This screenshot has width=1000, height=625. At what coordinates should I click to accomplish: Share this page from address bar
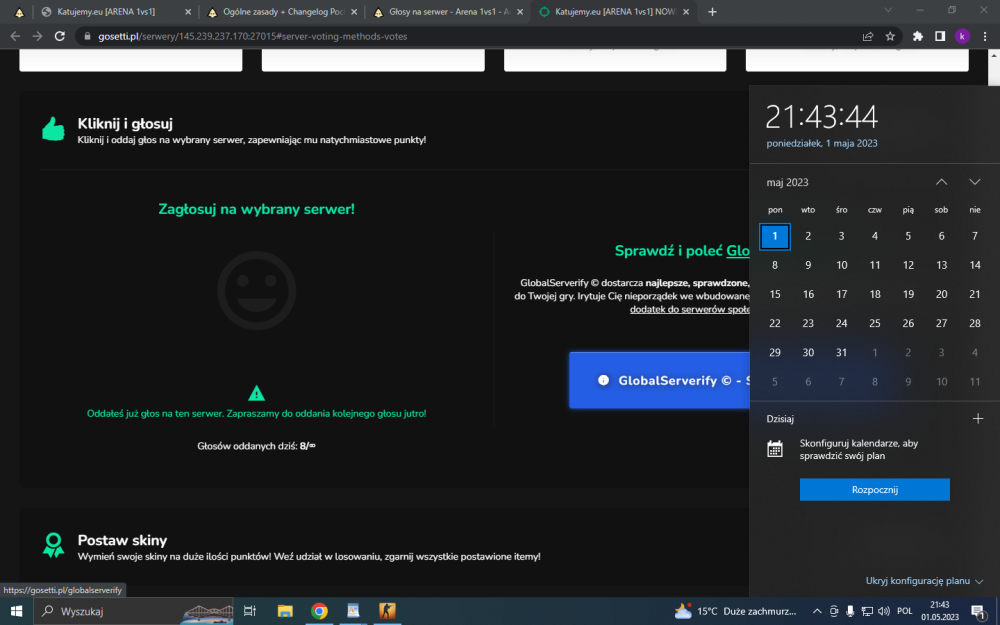[x=868, y=36]
